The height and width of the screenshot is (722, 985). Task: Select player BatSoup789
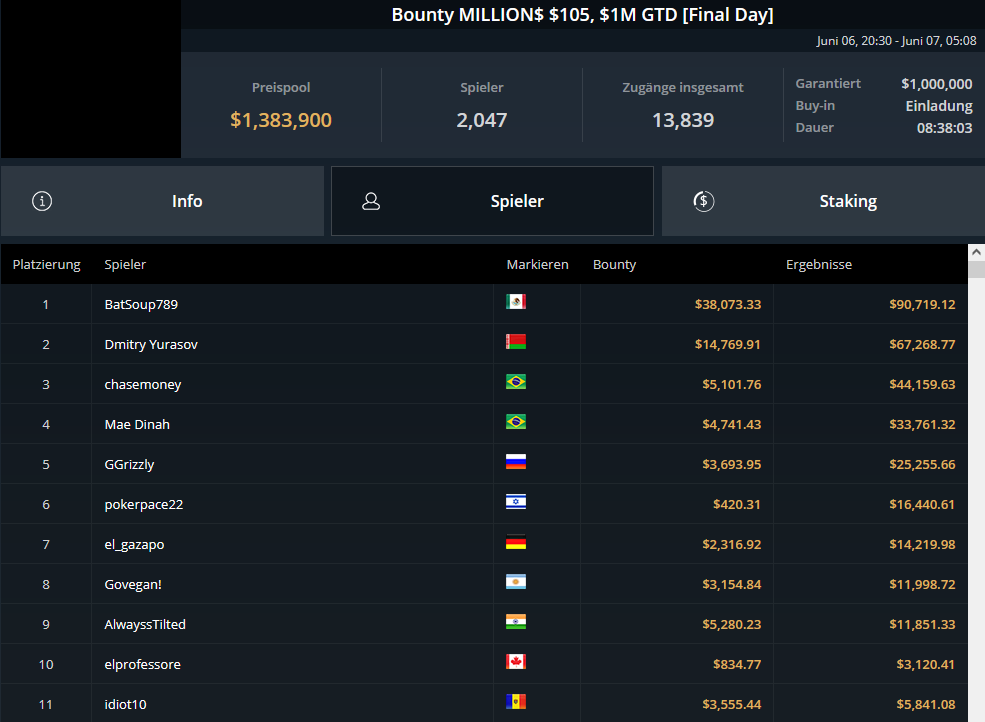point(141,304)
